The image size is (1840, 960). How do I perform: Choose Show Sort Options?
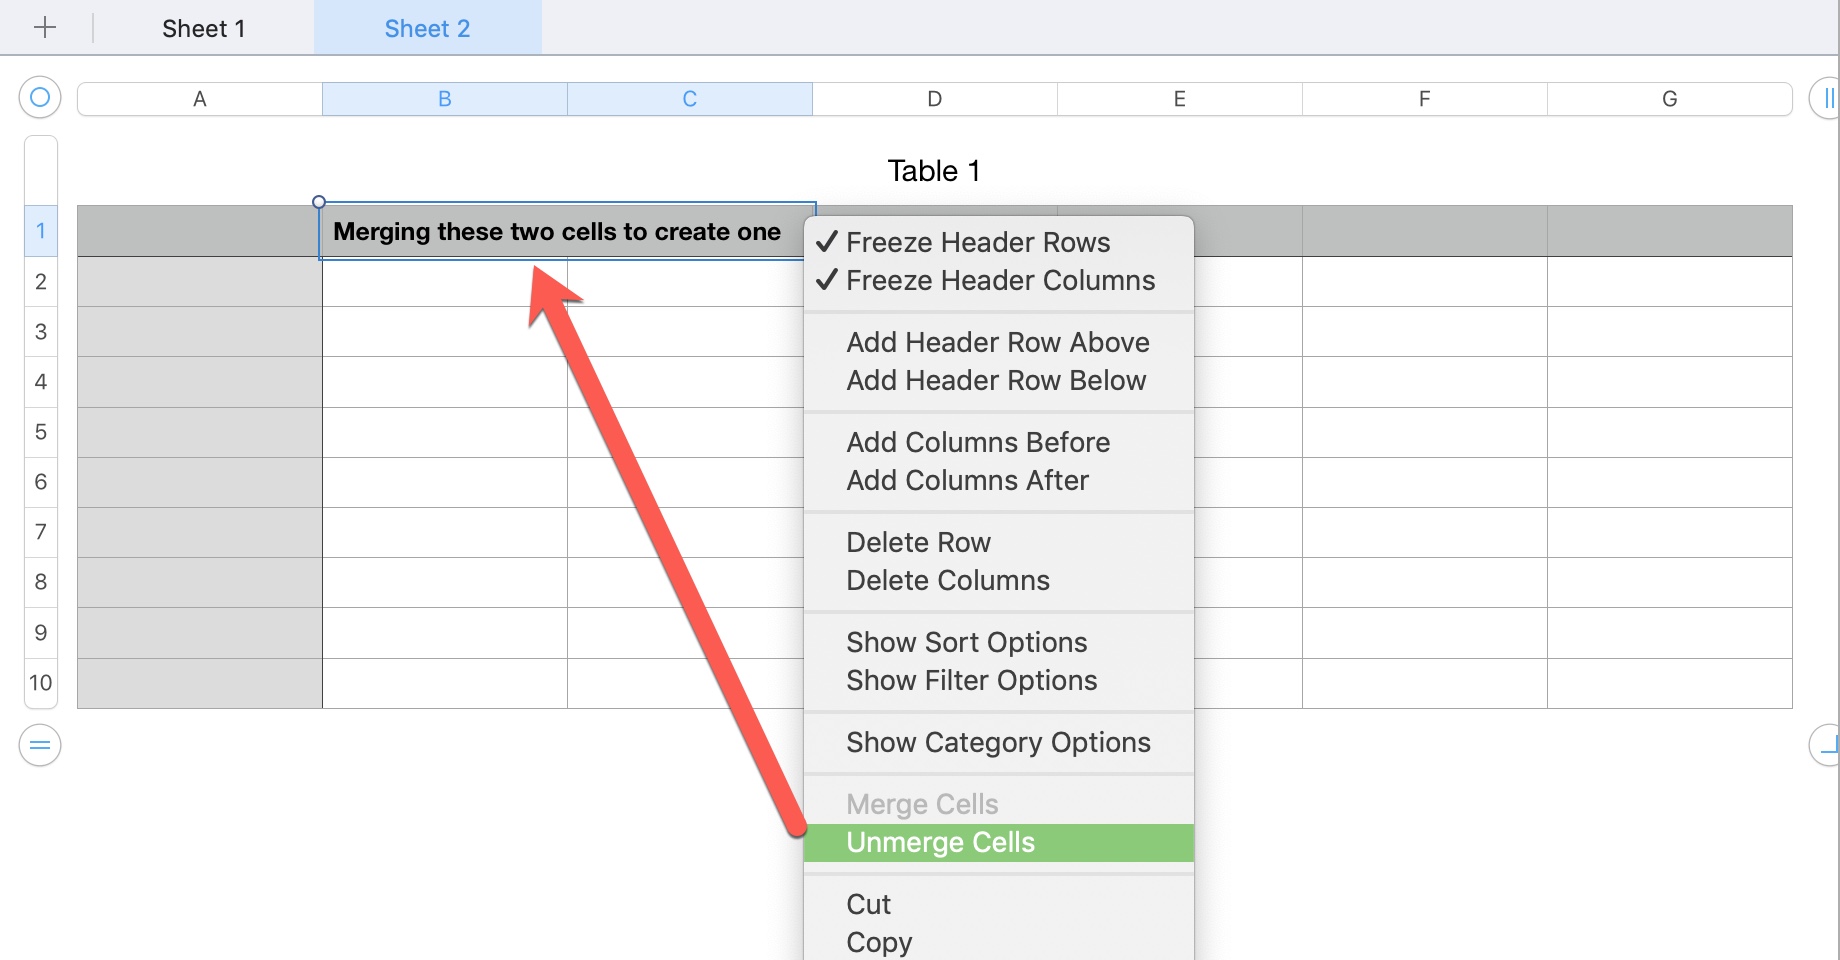click(966, 642)
